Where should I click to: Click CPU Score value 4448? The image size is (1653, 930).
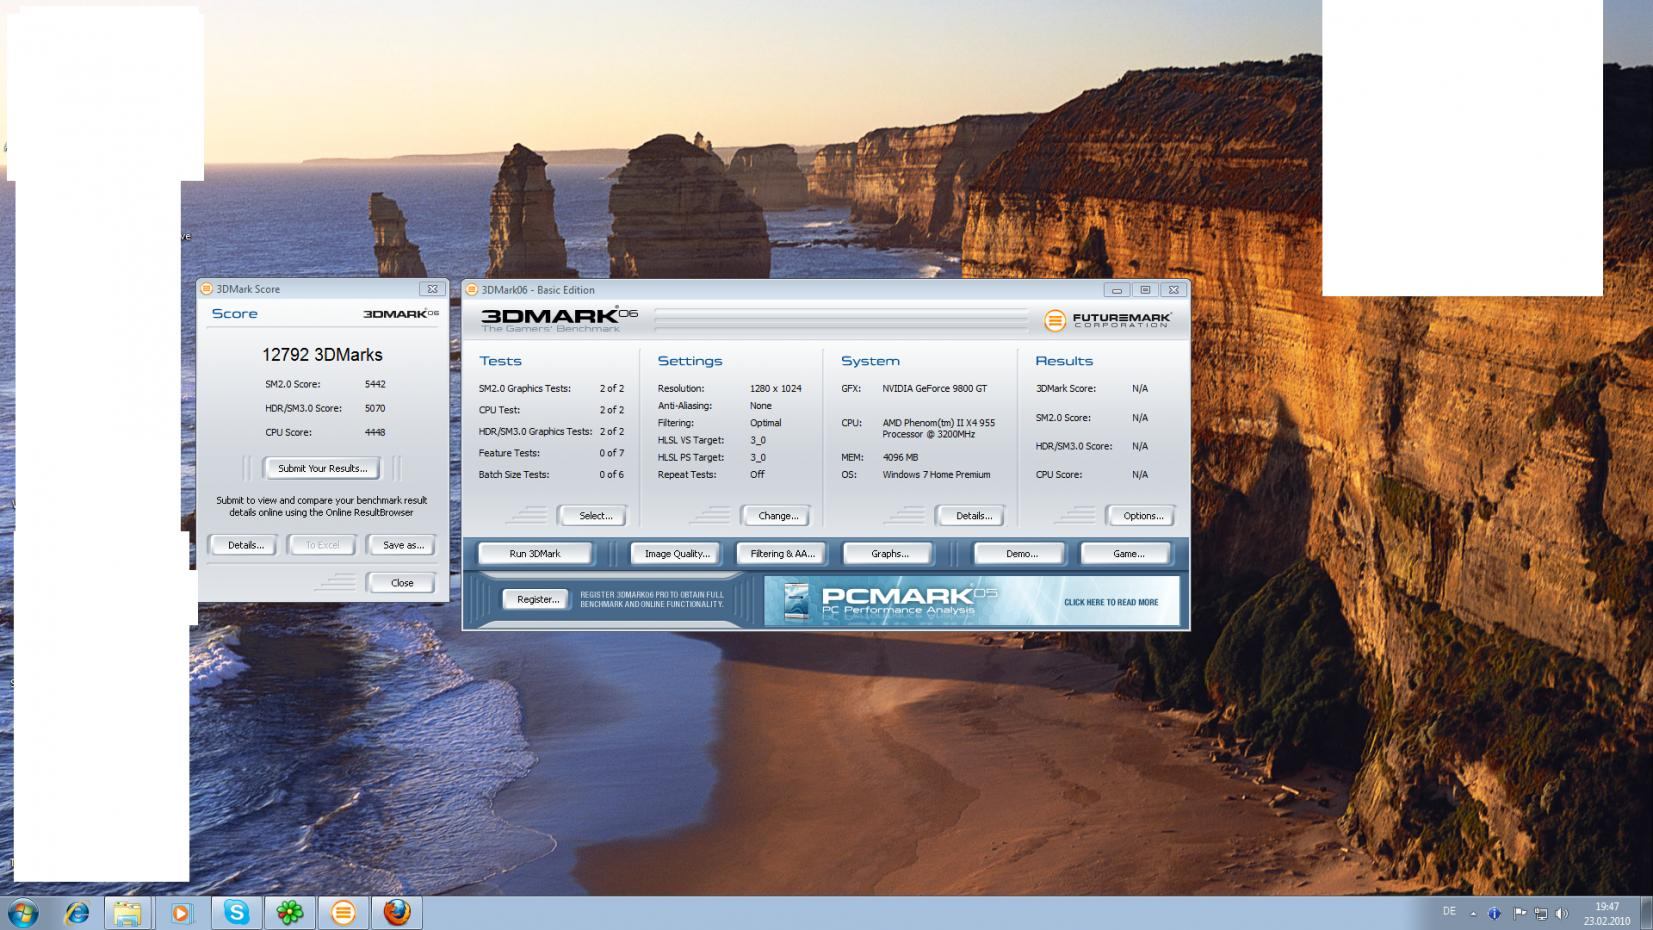pyautogui.click(x=375, y=432)
